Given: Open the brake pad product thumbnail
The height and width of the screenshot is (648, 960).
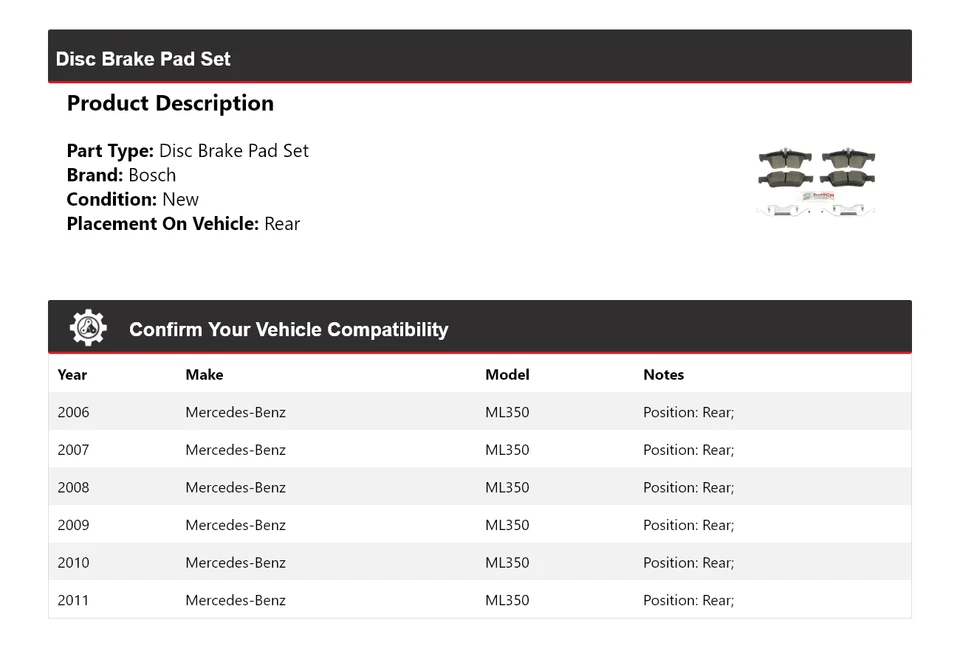Looking at the screenshot, I should (816, 182).
